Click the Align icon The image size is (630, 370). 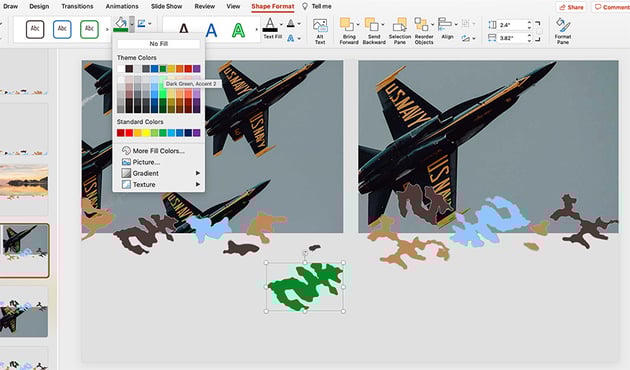tap(445, 24)
